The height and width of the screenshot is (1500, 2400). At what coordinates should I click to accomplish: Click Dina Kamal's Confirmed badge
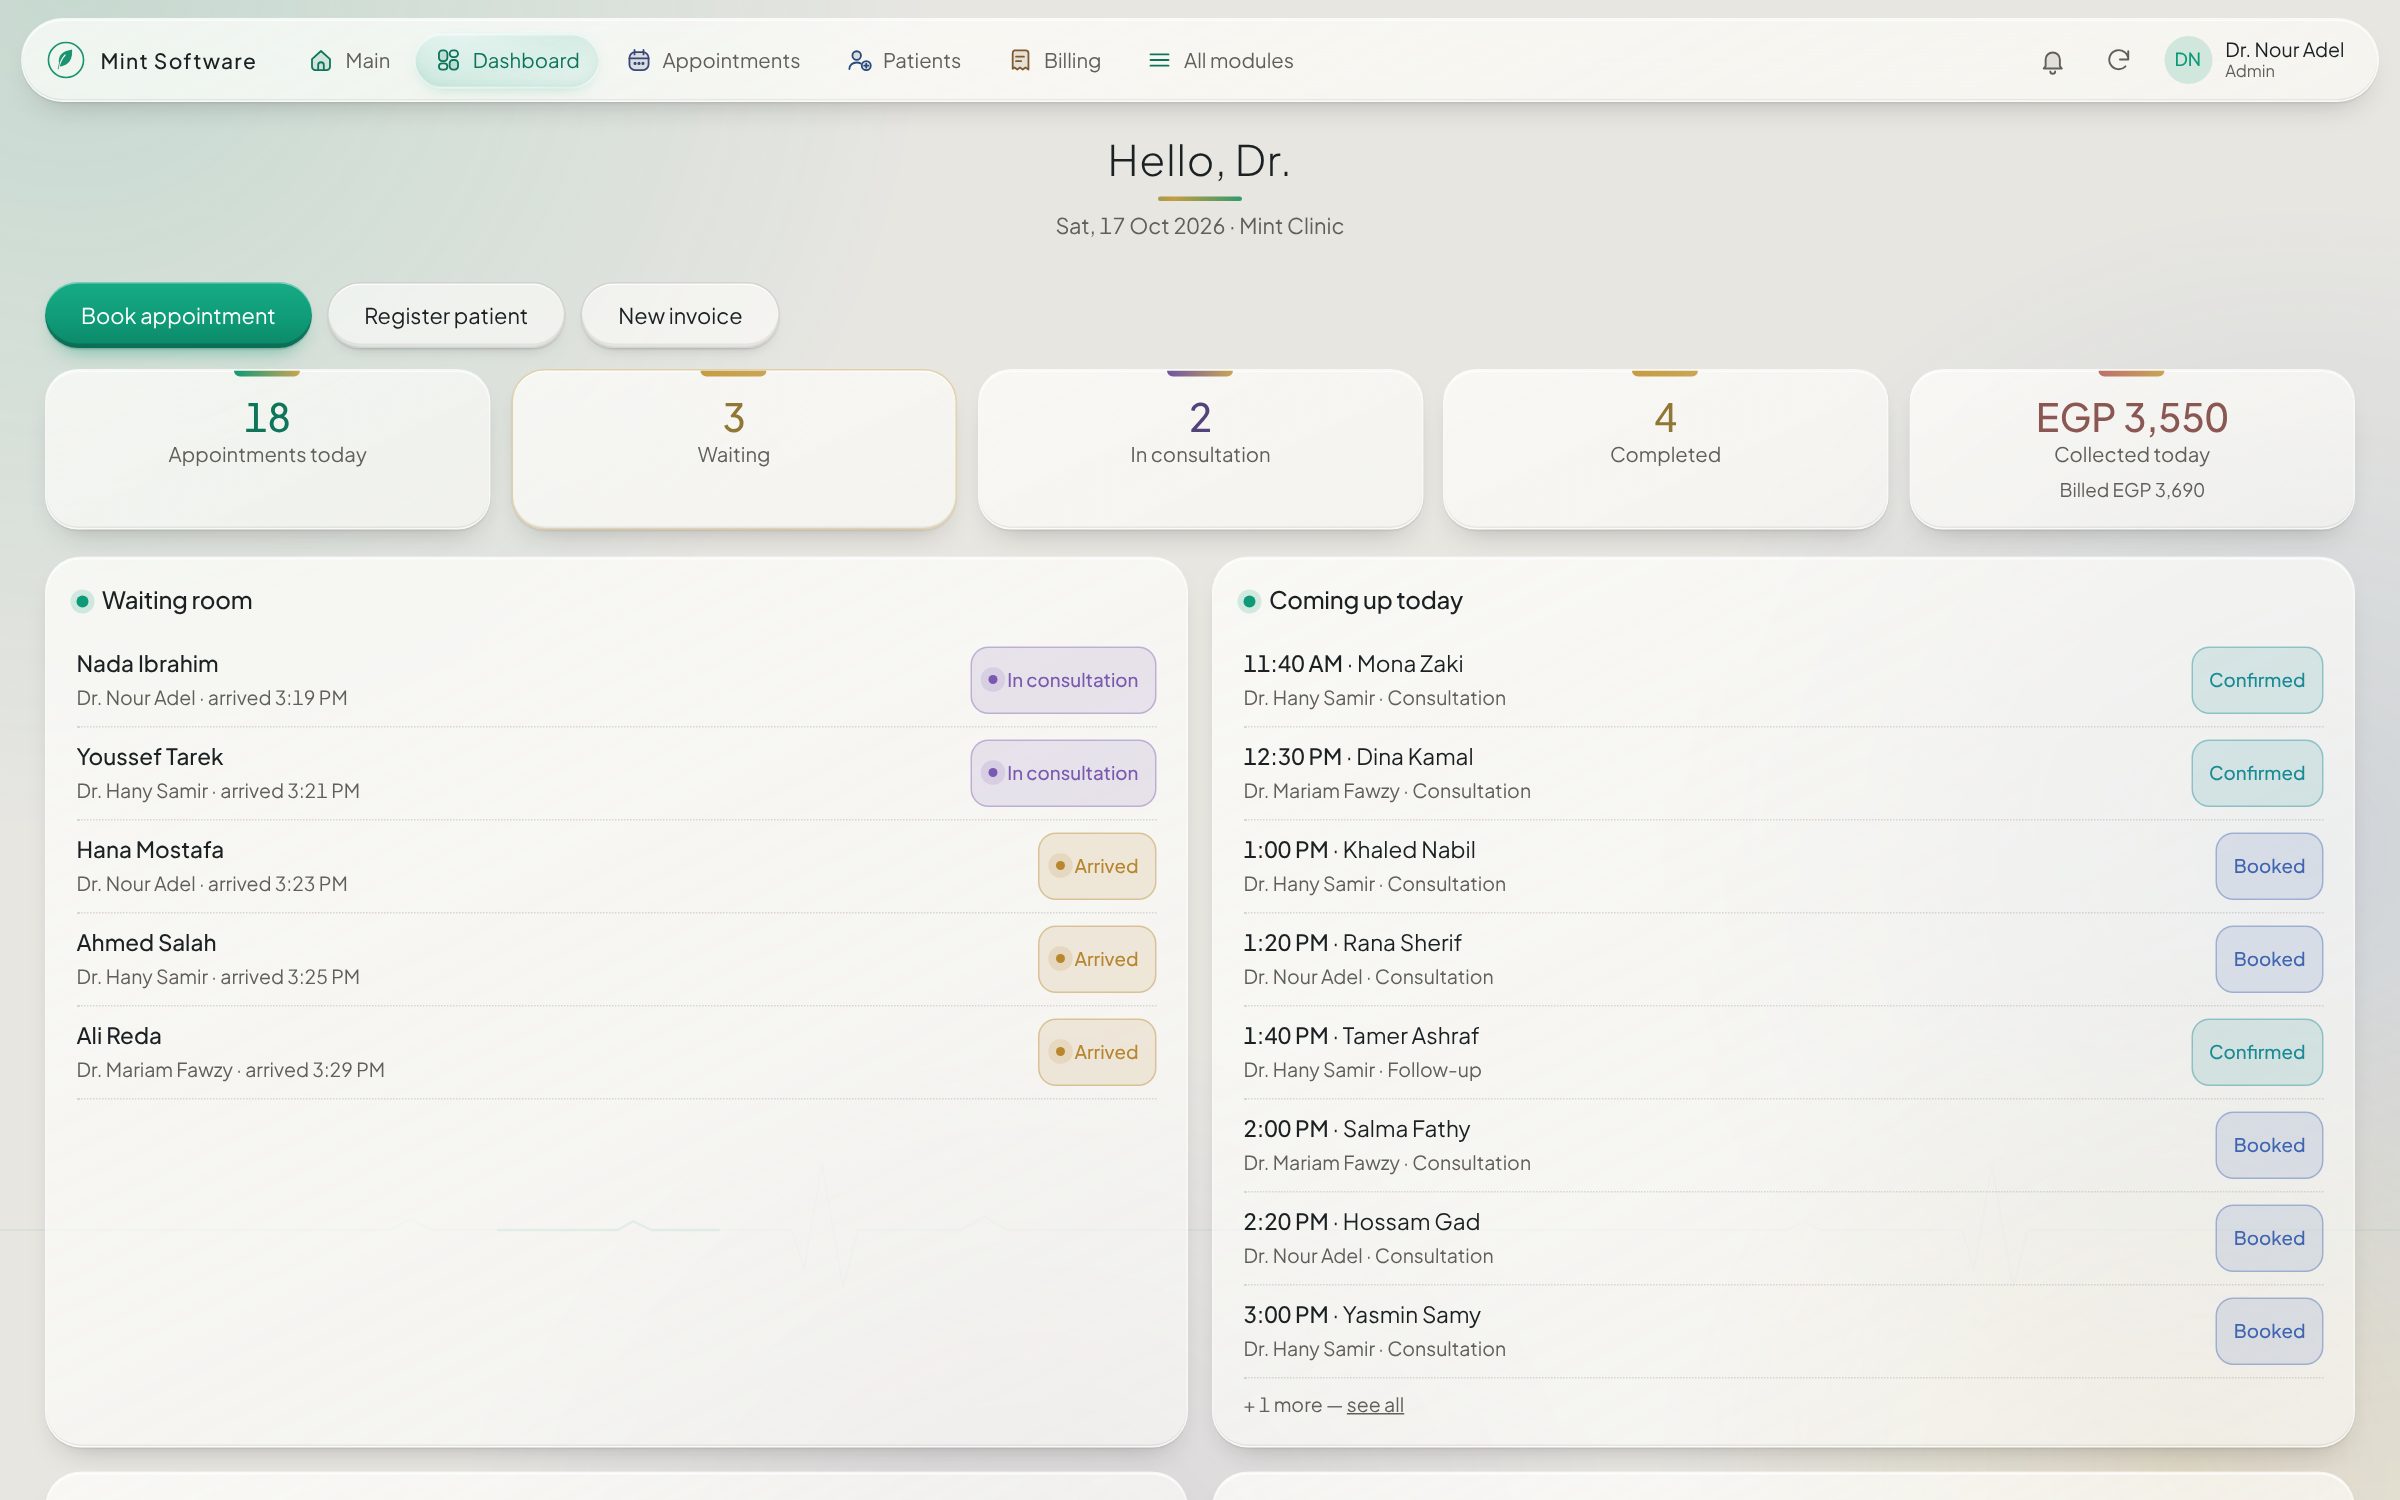2257,773
